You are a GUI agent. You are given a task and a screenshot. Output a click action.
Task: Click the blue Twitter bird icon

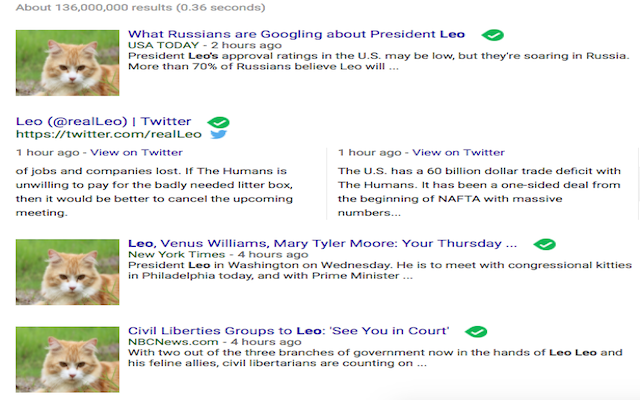219,135
